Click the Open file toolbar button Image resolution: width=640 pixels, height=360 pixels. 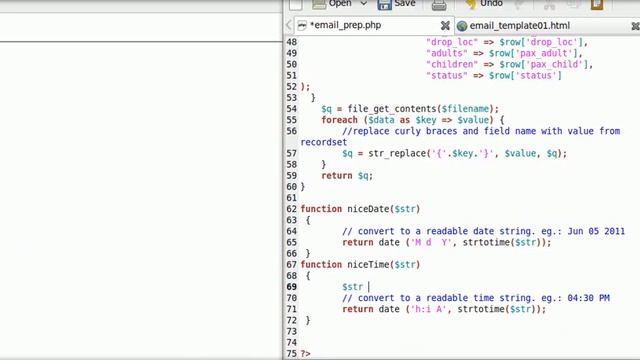(331, 4)
